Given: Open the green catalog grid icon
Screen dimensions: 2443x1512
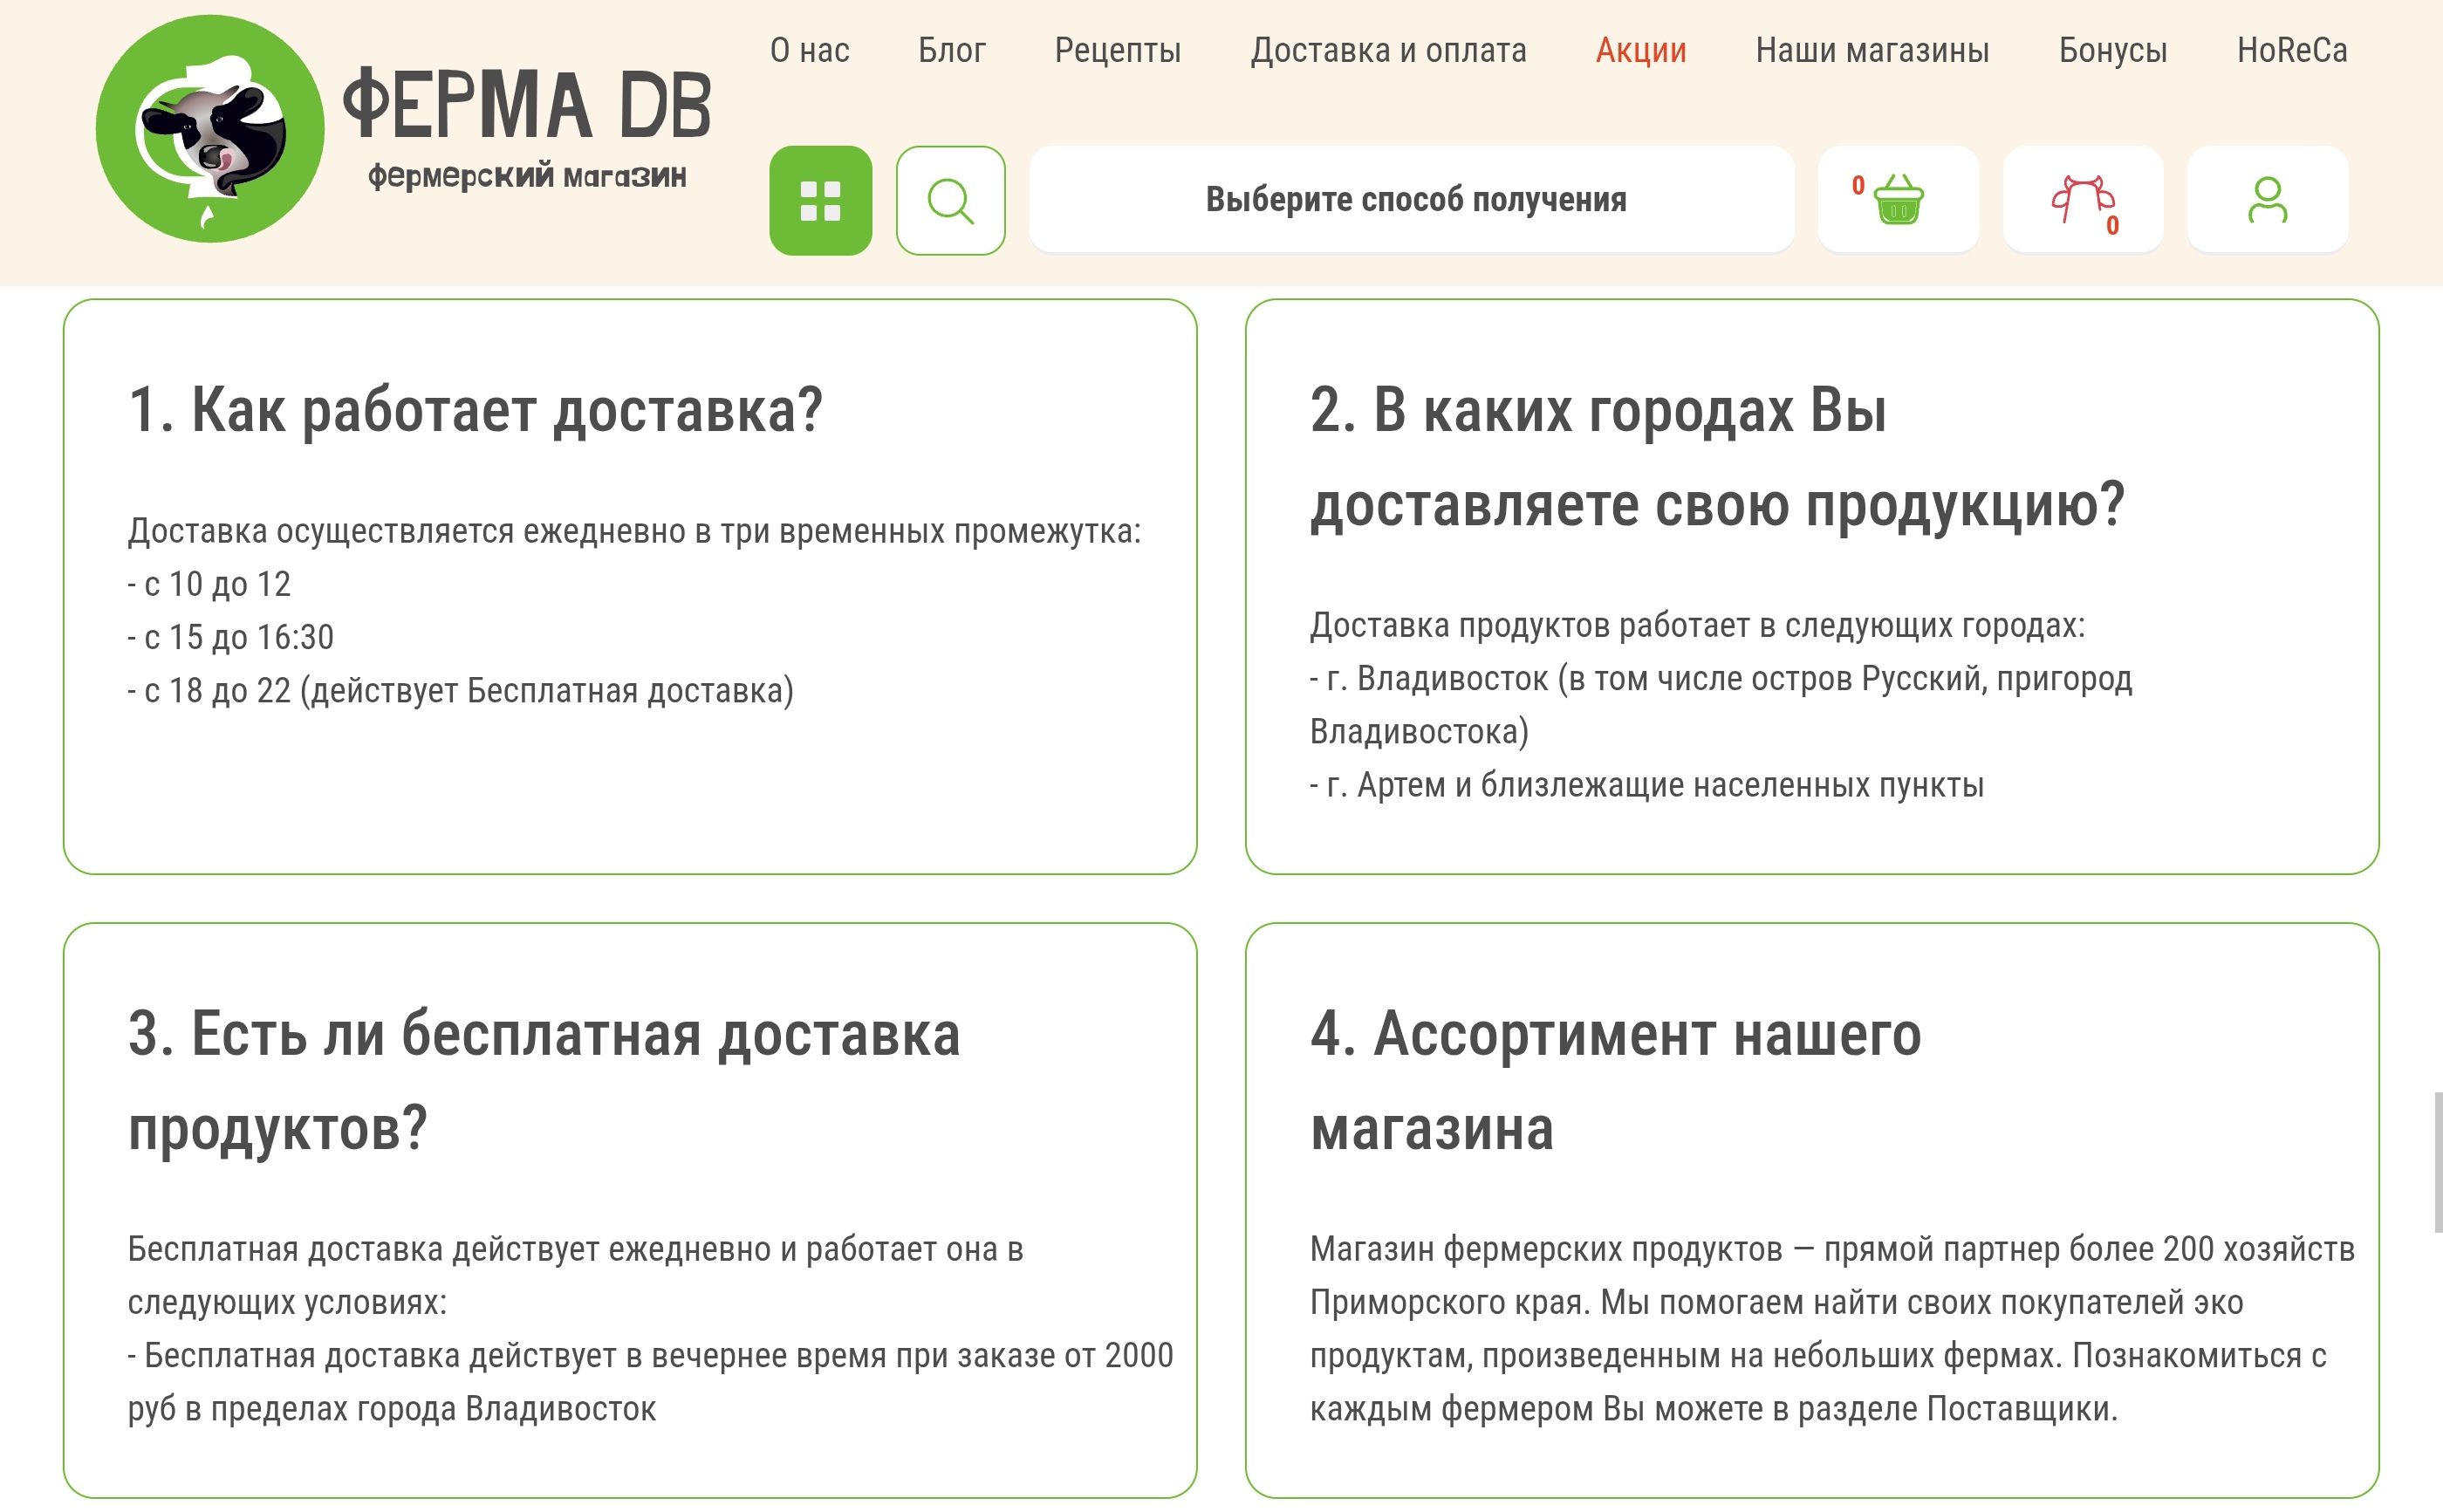Looking at the screenshot, I should pyautogui.click(x=820, y=200).
